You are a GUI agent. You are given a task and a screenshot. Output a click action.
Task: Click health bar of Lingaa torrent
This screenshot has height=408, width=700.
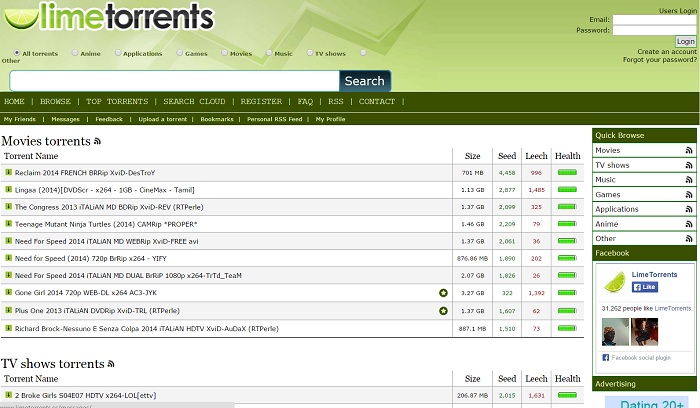click(x=567, y=190)
